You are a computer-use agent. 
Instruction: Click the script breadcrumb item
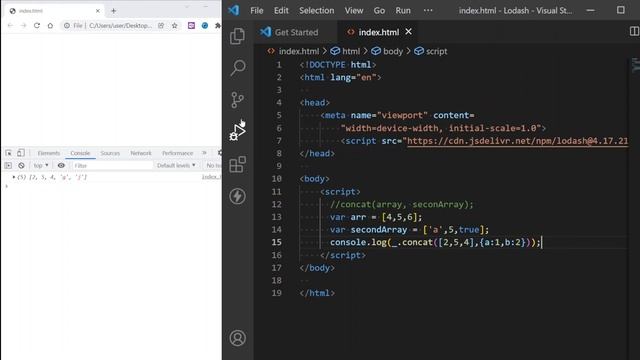pos(431,51)
